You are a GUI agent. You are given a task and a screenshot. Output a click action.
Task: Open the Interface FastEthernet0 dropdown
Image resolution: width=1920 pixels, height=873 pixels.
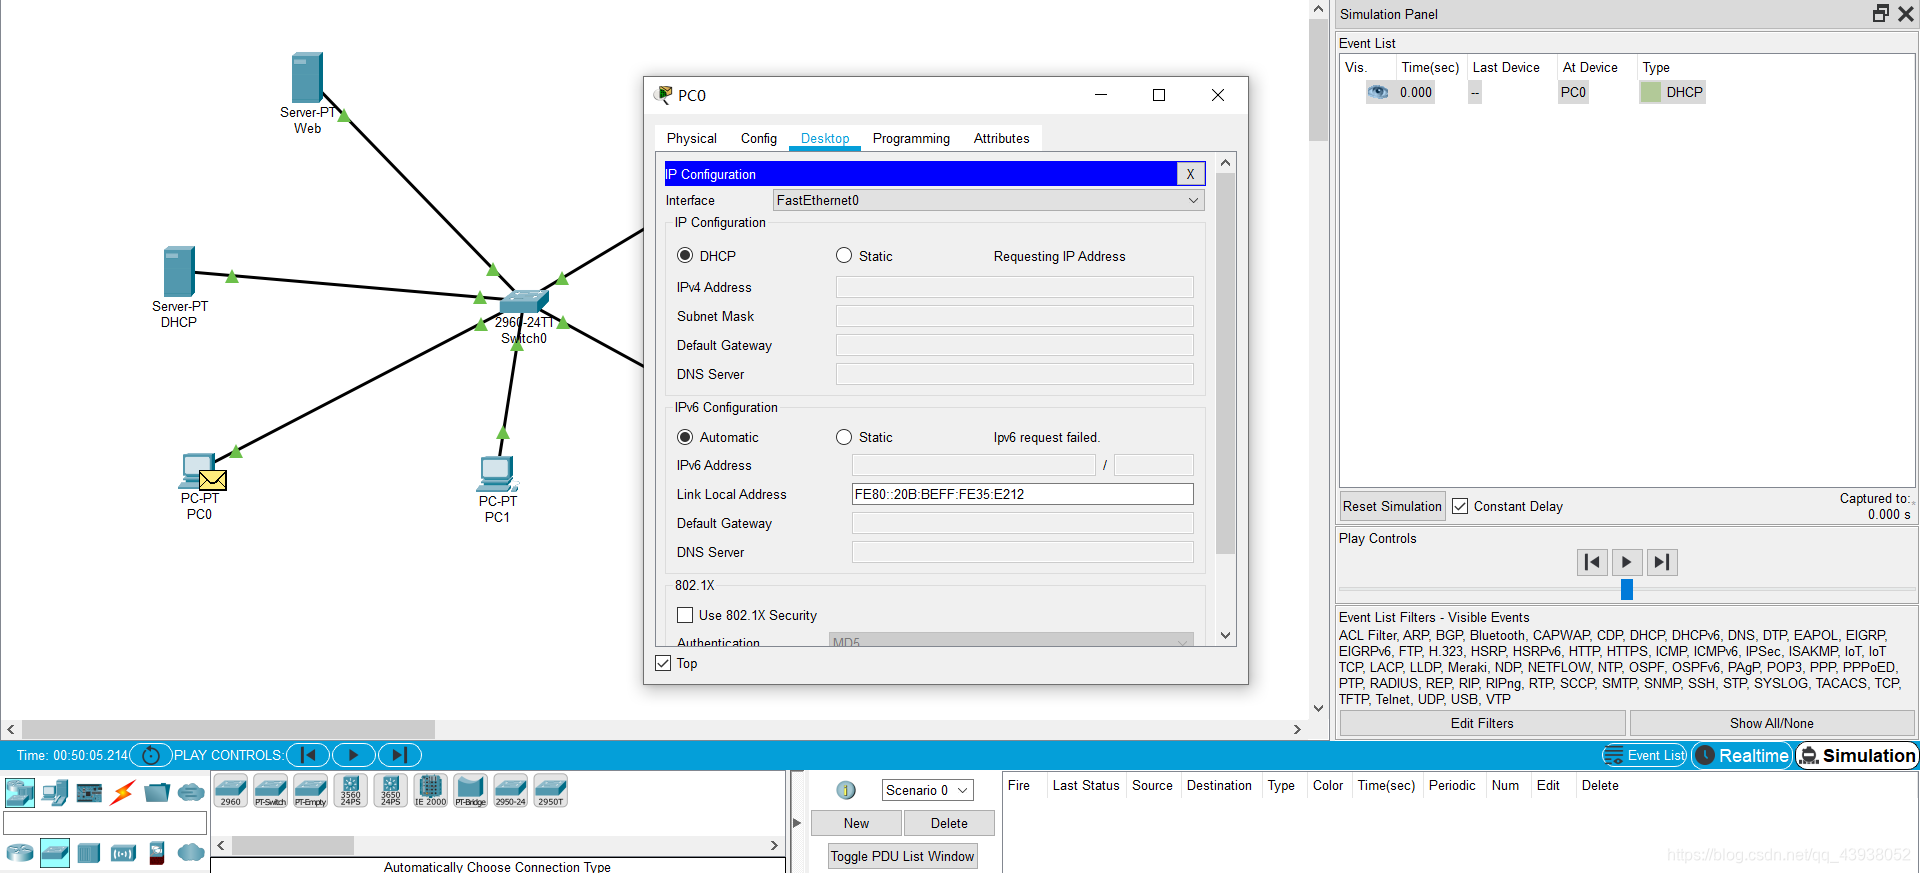click(988, 200)
